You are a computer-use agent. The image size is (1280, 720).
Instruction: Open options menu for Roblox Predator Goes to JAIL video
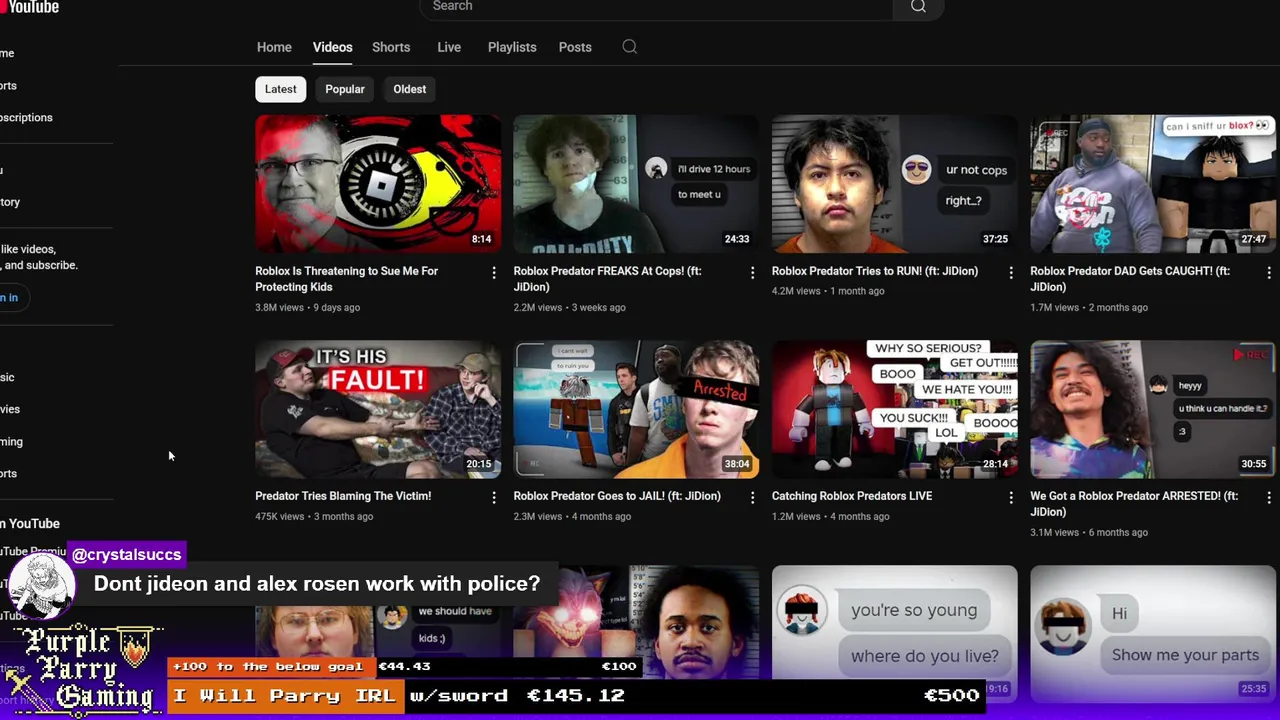point(752,497)
